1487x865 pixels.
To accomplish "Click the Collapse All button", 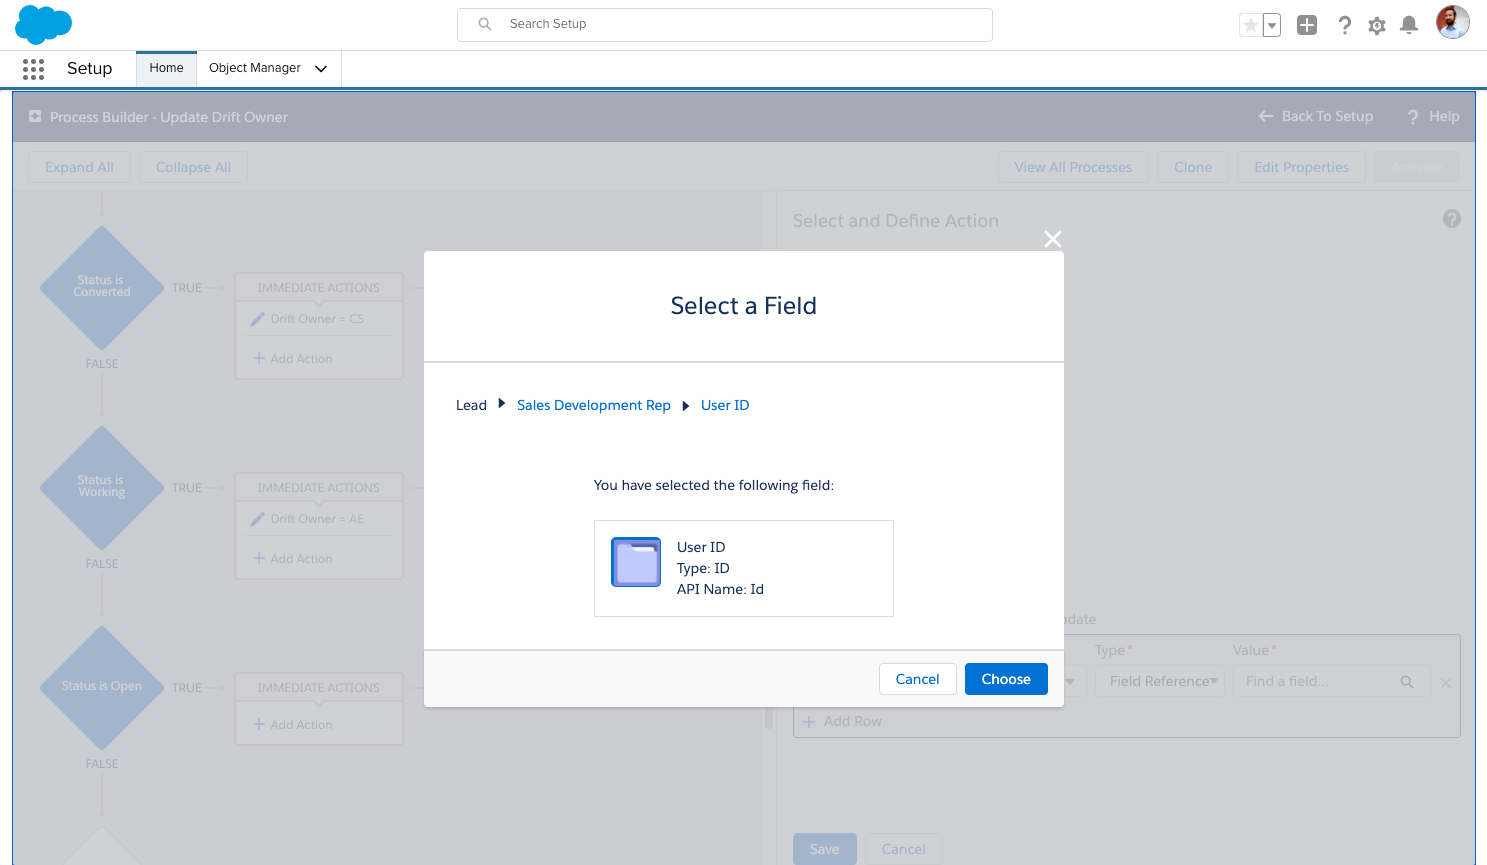I will pos(193,167).
